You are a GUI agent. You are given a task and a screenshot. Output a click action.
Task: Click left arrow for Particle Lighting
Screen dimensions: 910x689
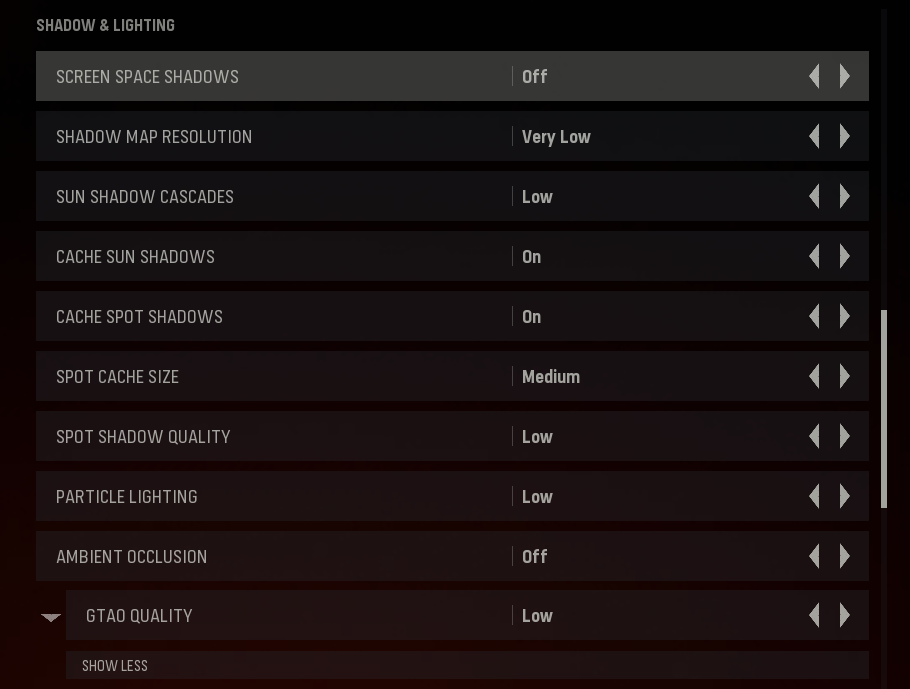click(x=814, y=496)
